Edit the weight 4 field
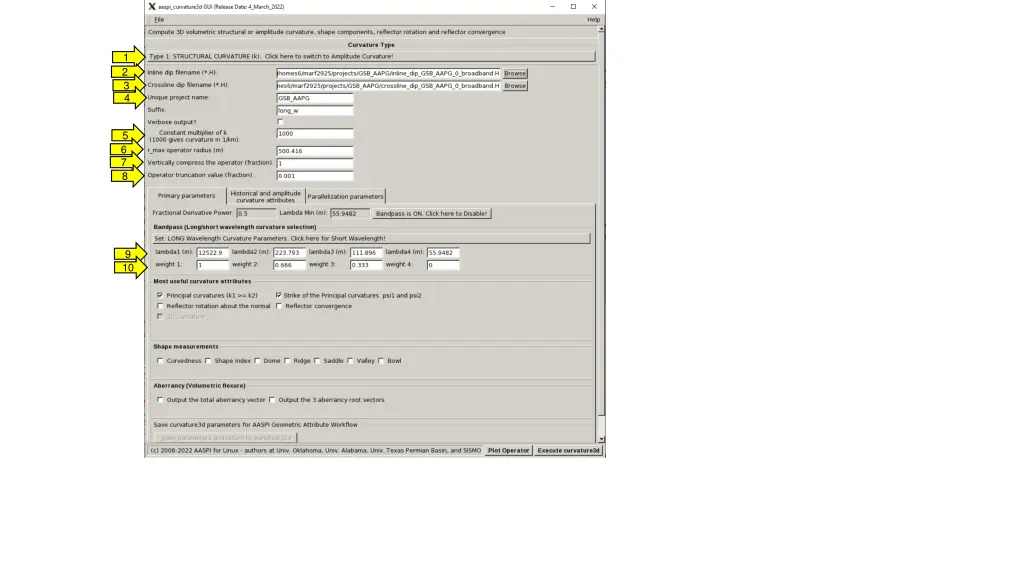Viewport: 1024px width, 576px height. [x=443, y=264]
